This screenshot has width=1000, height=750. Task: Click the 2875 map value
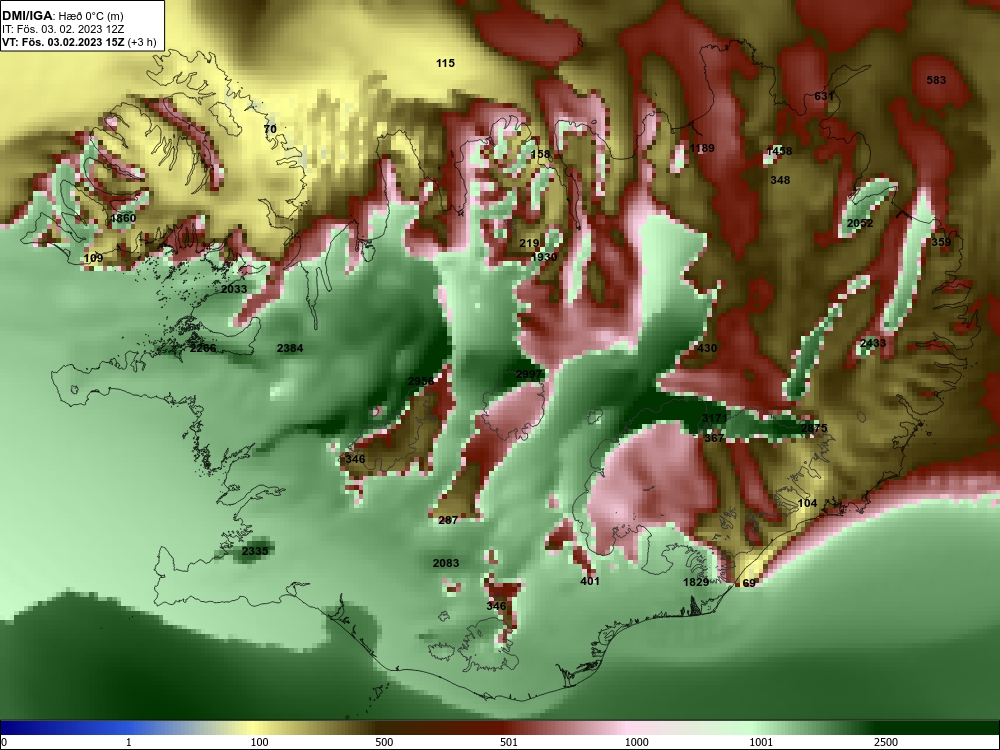[814, 429]
